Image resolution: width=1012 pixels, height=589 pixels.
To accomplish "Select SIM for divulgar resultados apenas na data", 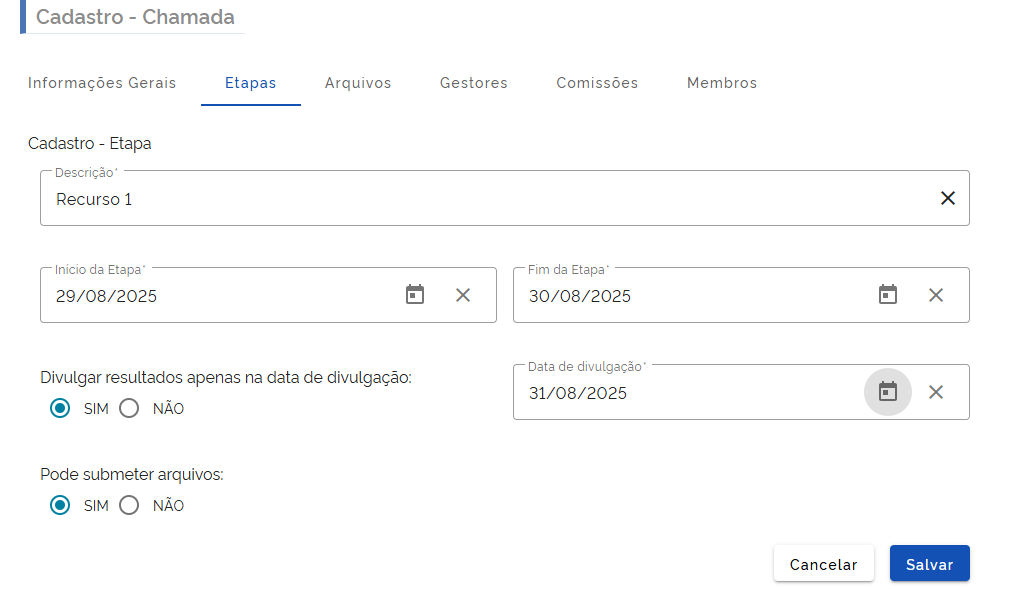I will [60, 408].
